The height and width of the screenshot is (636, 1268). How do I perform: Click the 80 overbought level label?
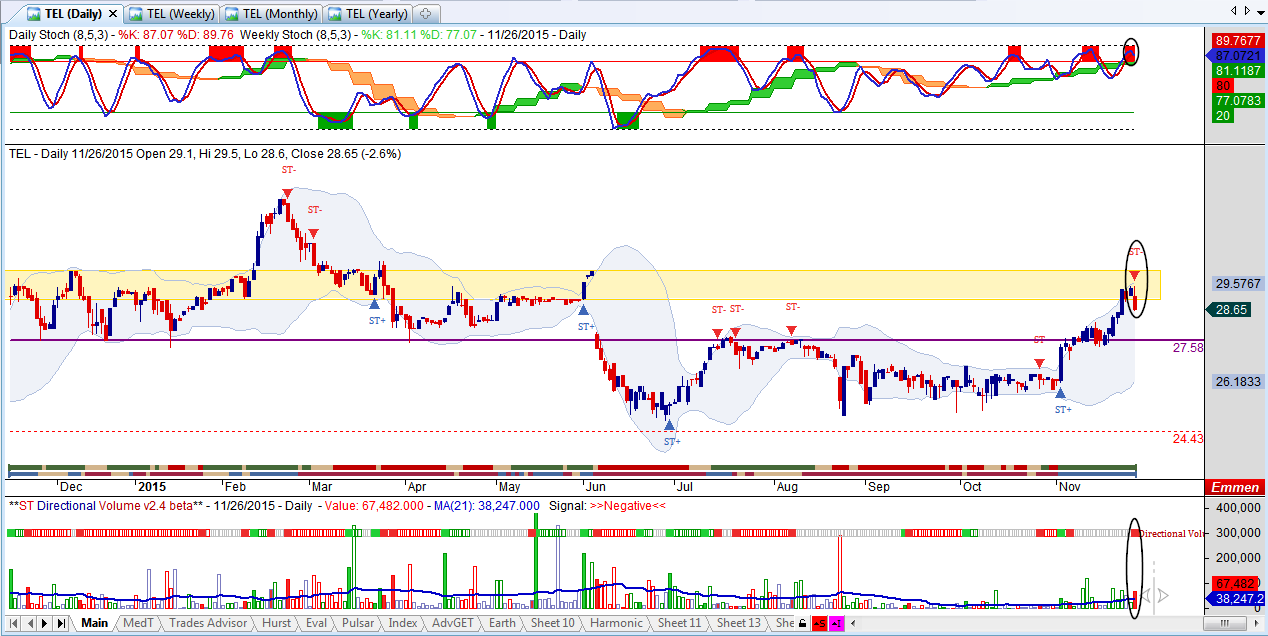click(1222, 86)
